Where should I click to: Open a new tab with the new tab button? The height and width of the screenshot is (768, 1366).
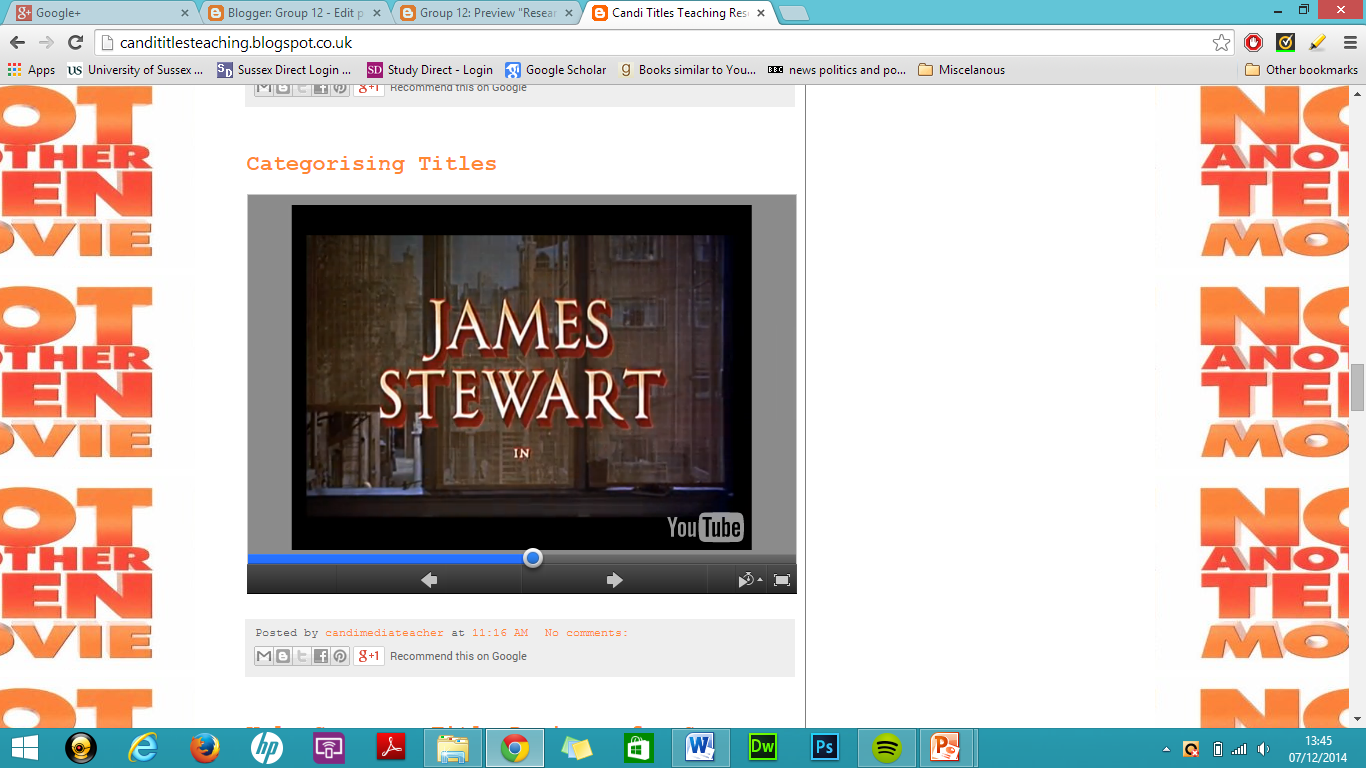tap(794, 14)
